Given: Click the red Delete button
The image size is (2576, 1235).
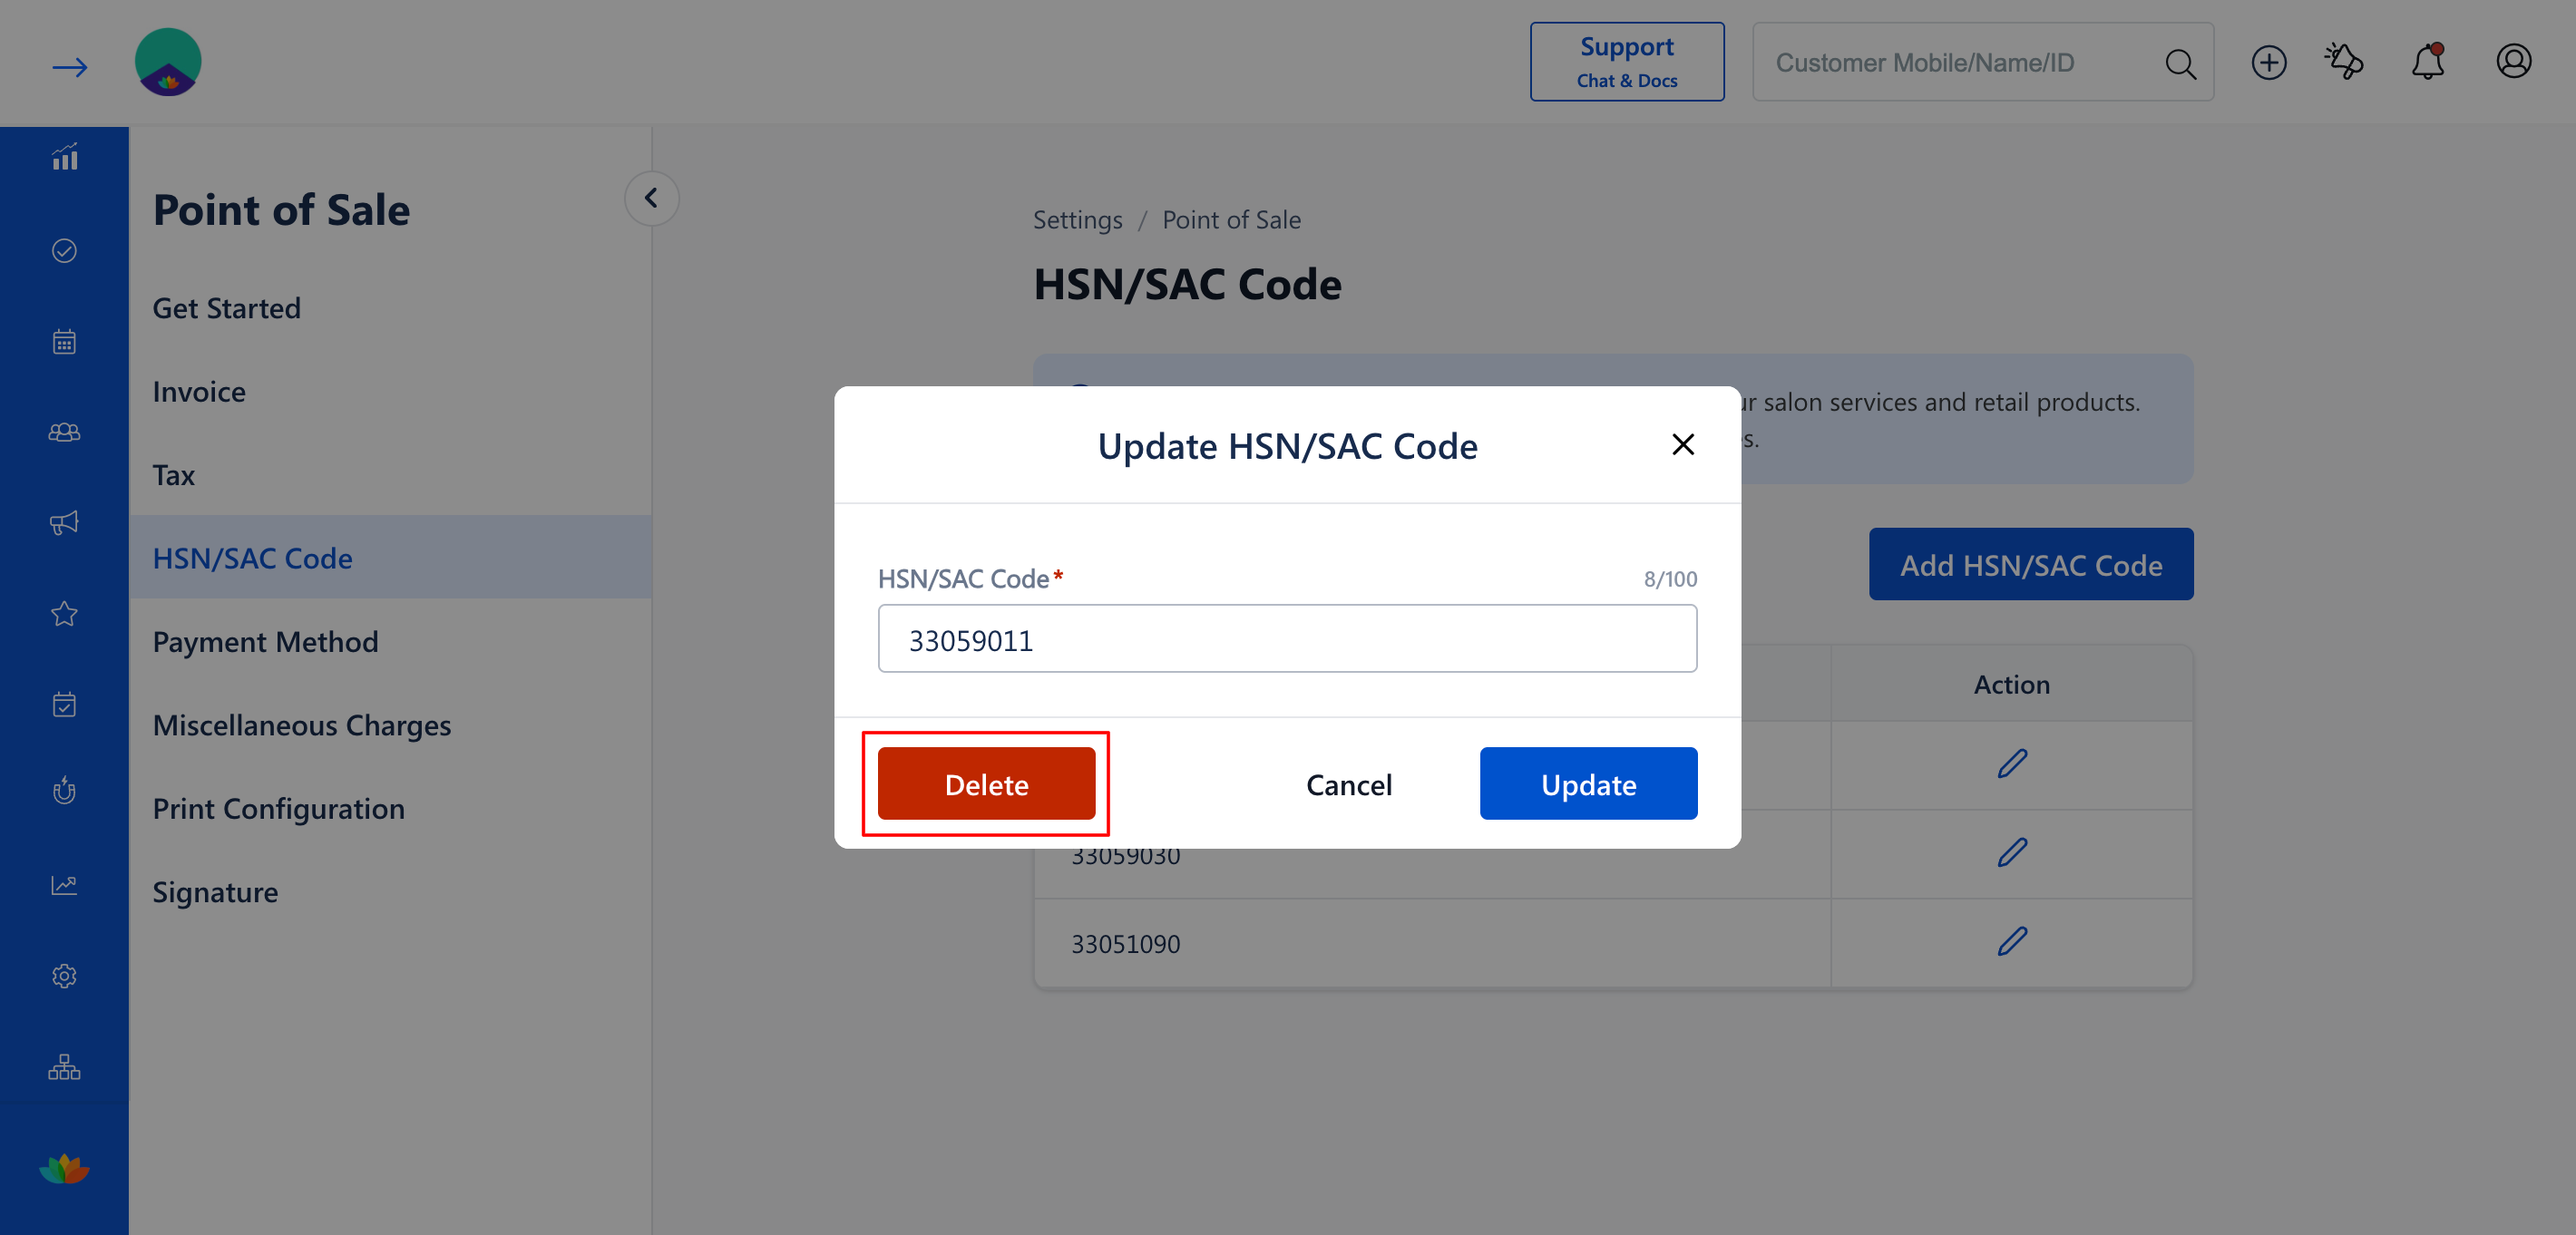Looking at the screenshot, I should 986,784.
